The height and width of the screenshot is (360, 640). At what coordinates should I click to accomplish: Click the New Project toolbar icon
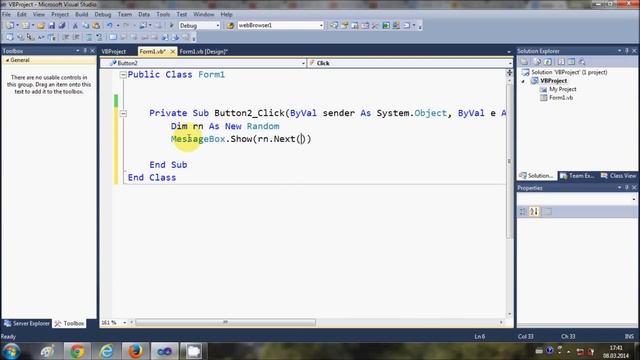click(9, 25)
